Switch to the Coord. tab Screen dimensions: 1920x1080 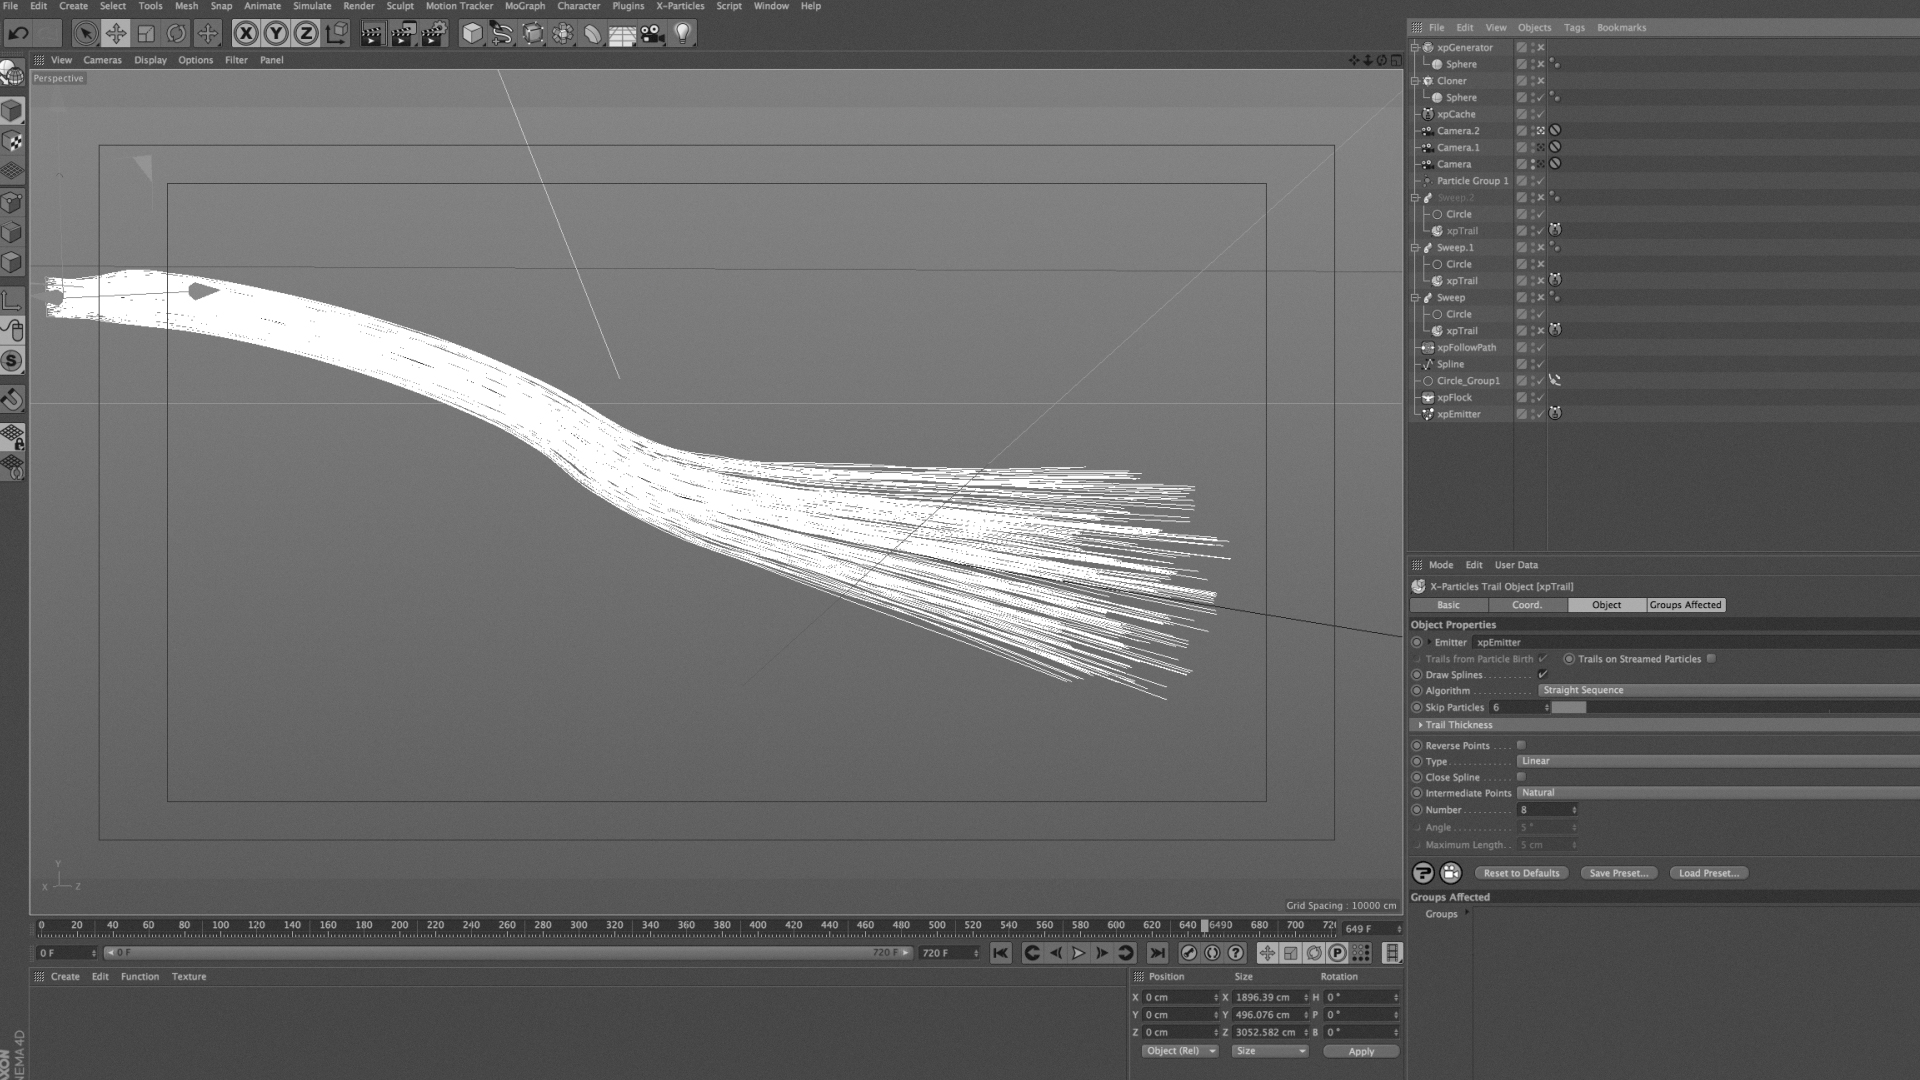(1527, 605)
